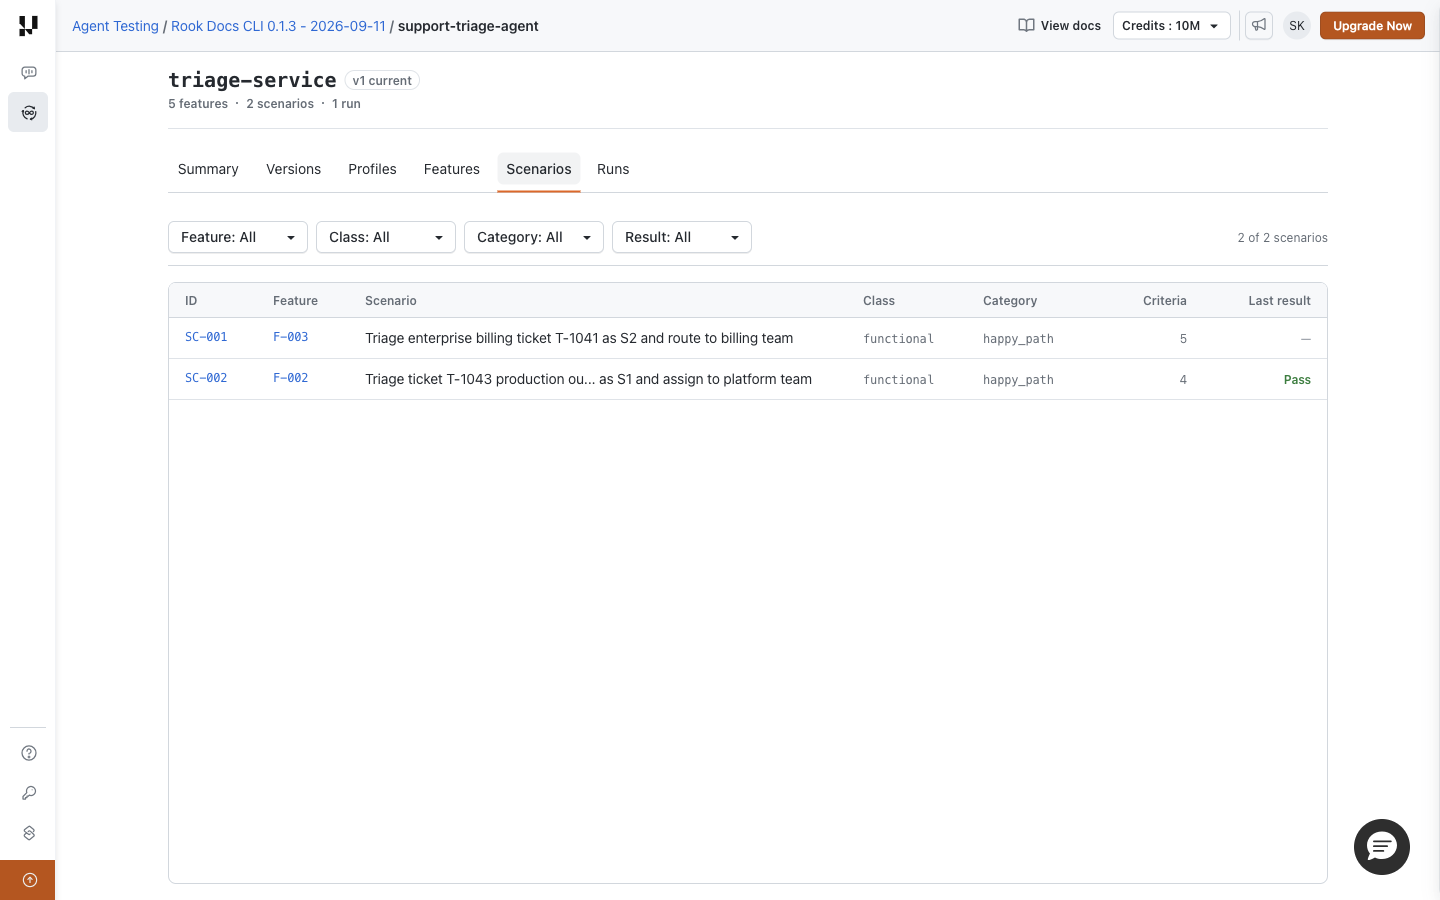Open the Category: All filter dropdown
The height and width of the screenshot is (900, 1440).
[534, 237]
